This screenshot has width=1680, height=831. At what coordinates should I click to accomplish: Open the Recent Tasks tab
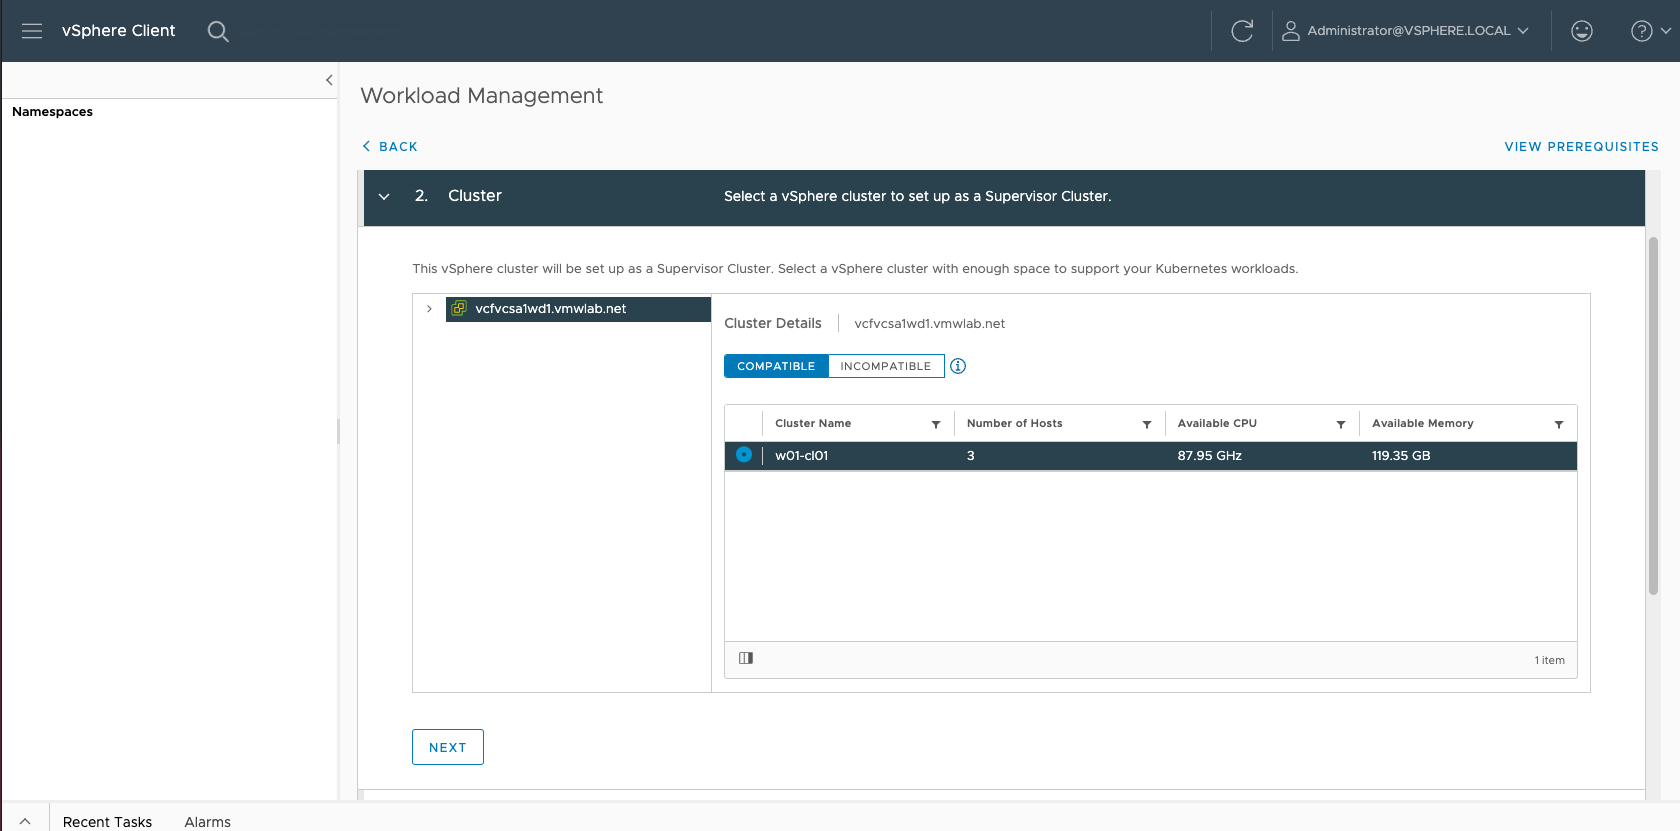[x=107, y=822]
